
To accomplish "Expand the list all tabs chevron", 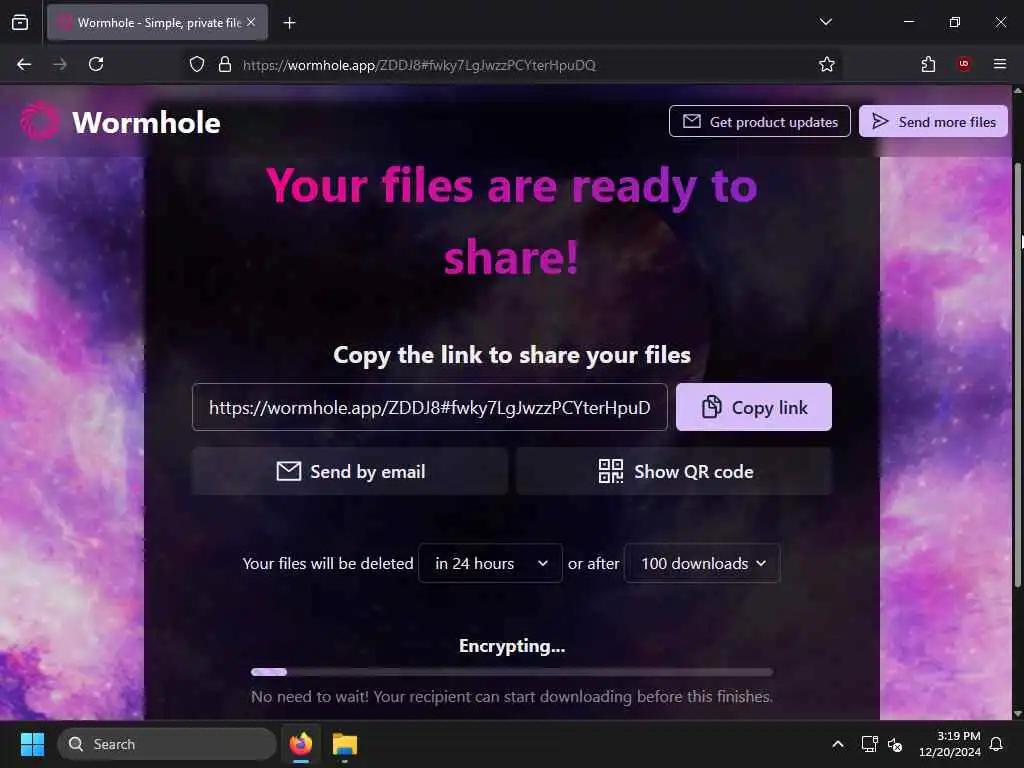I will click(825, 22).
